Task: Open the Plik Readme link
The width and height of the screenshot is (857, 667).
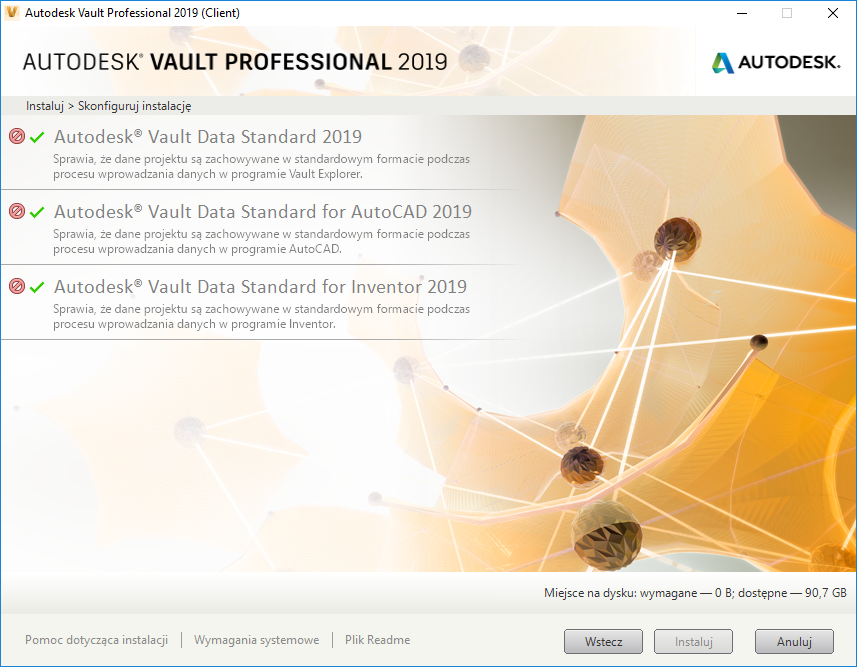Action: pyautogui.click(x=377, y=640)
